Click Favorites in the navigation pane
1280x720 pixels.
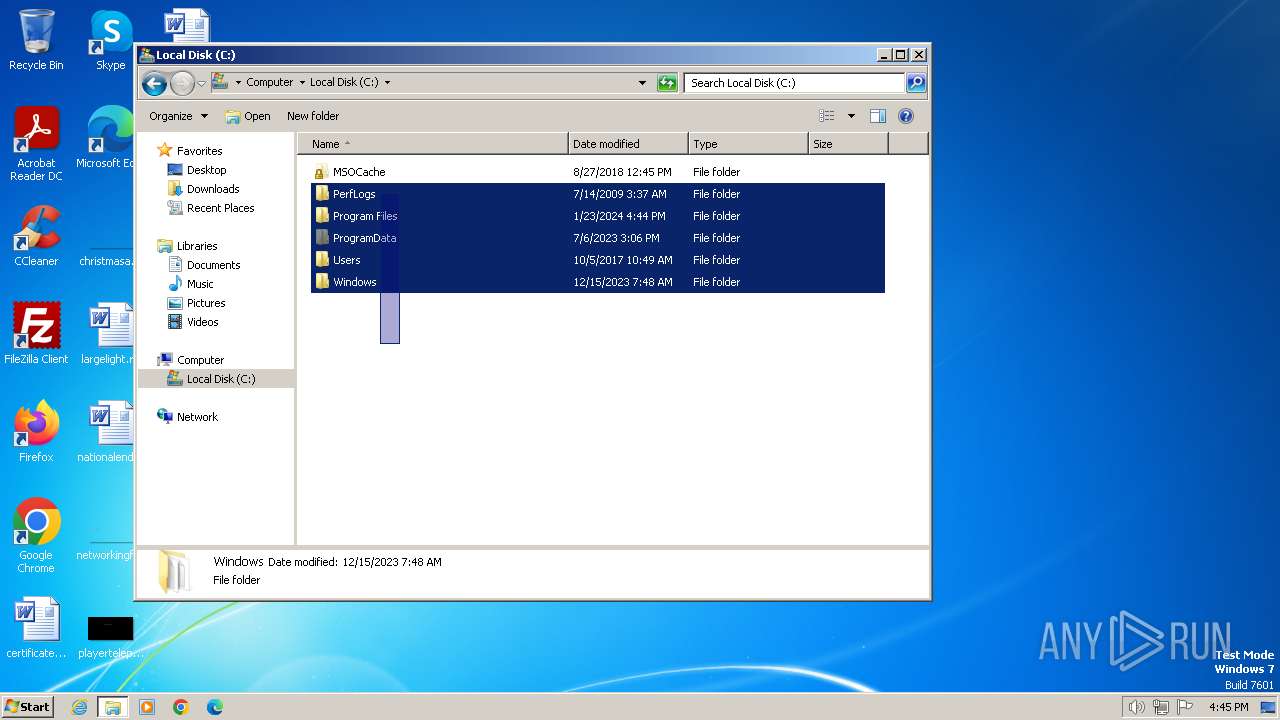(199, 151)
